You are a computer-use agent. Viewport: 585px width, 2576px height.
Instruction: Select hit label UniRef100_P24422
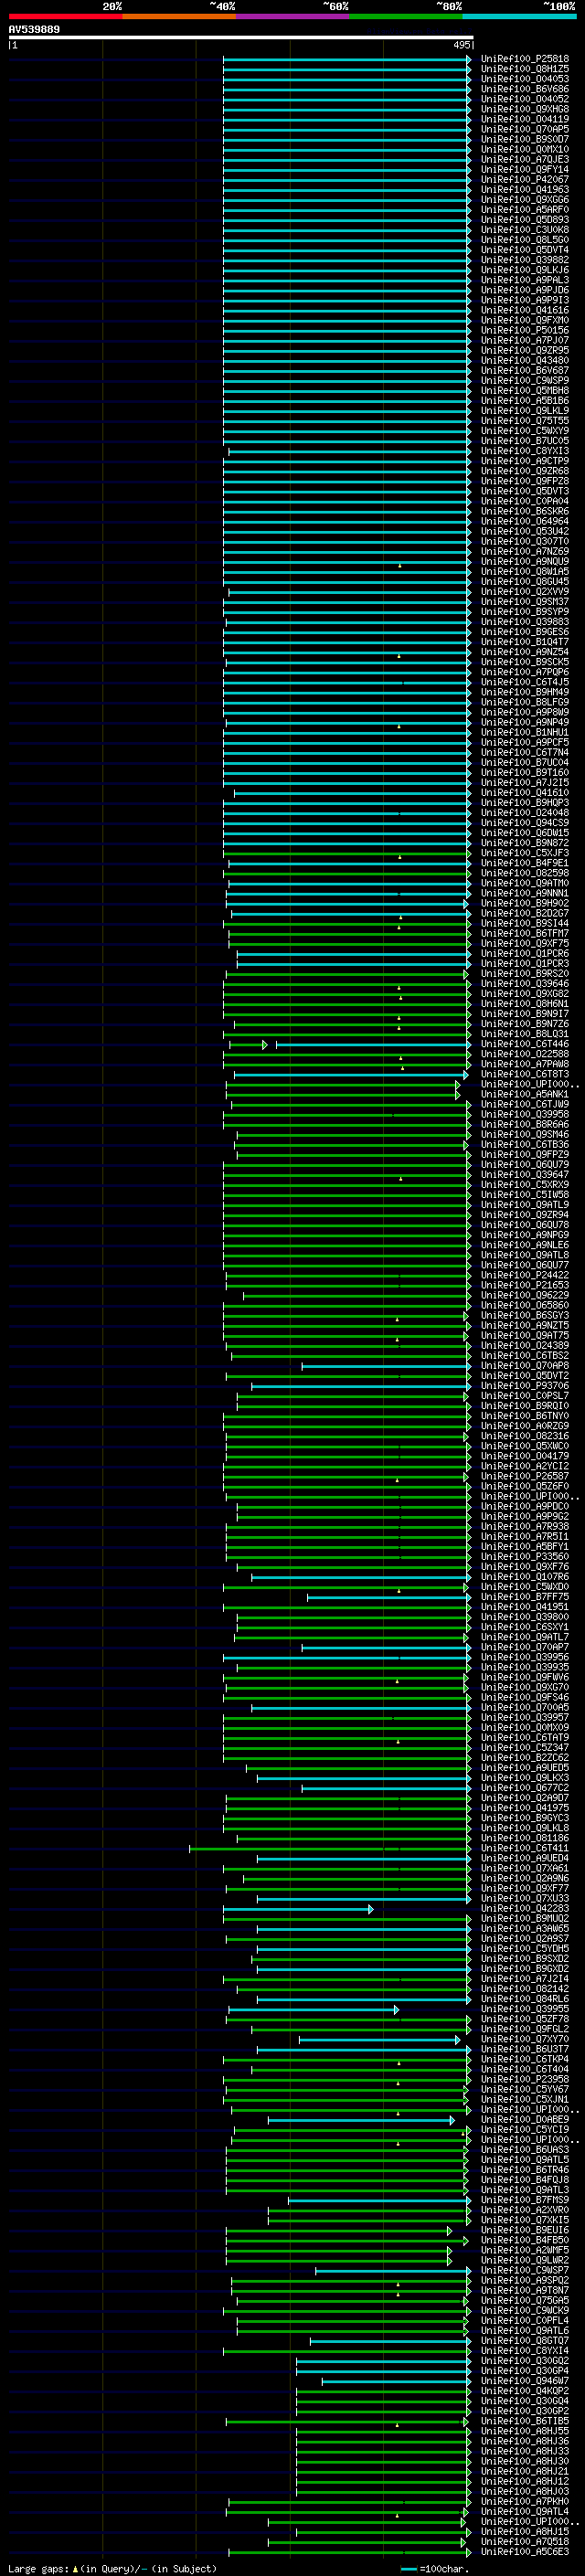[x=525, y=1275]
